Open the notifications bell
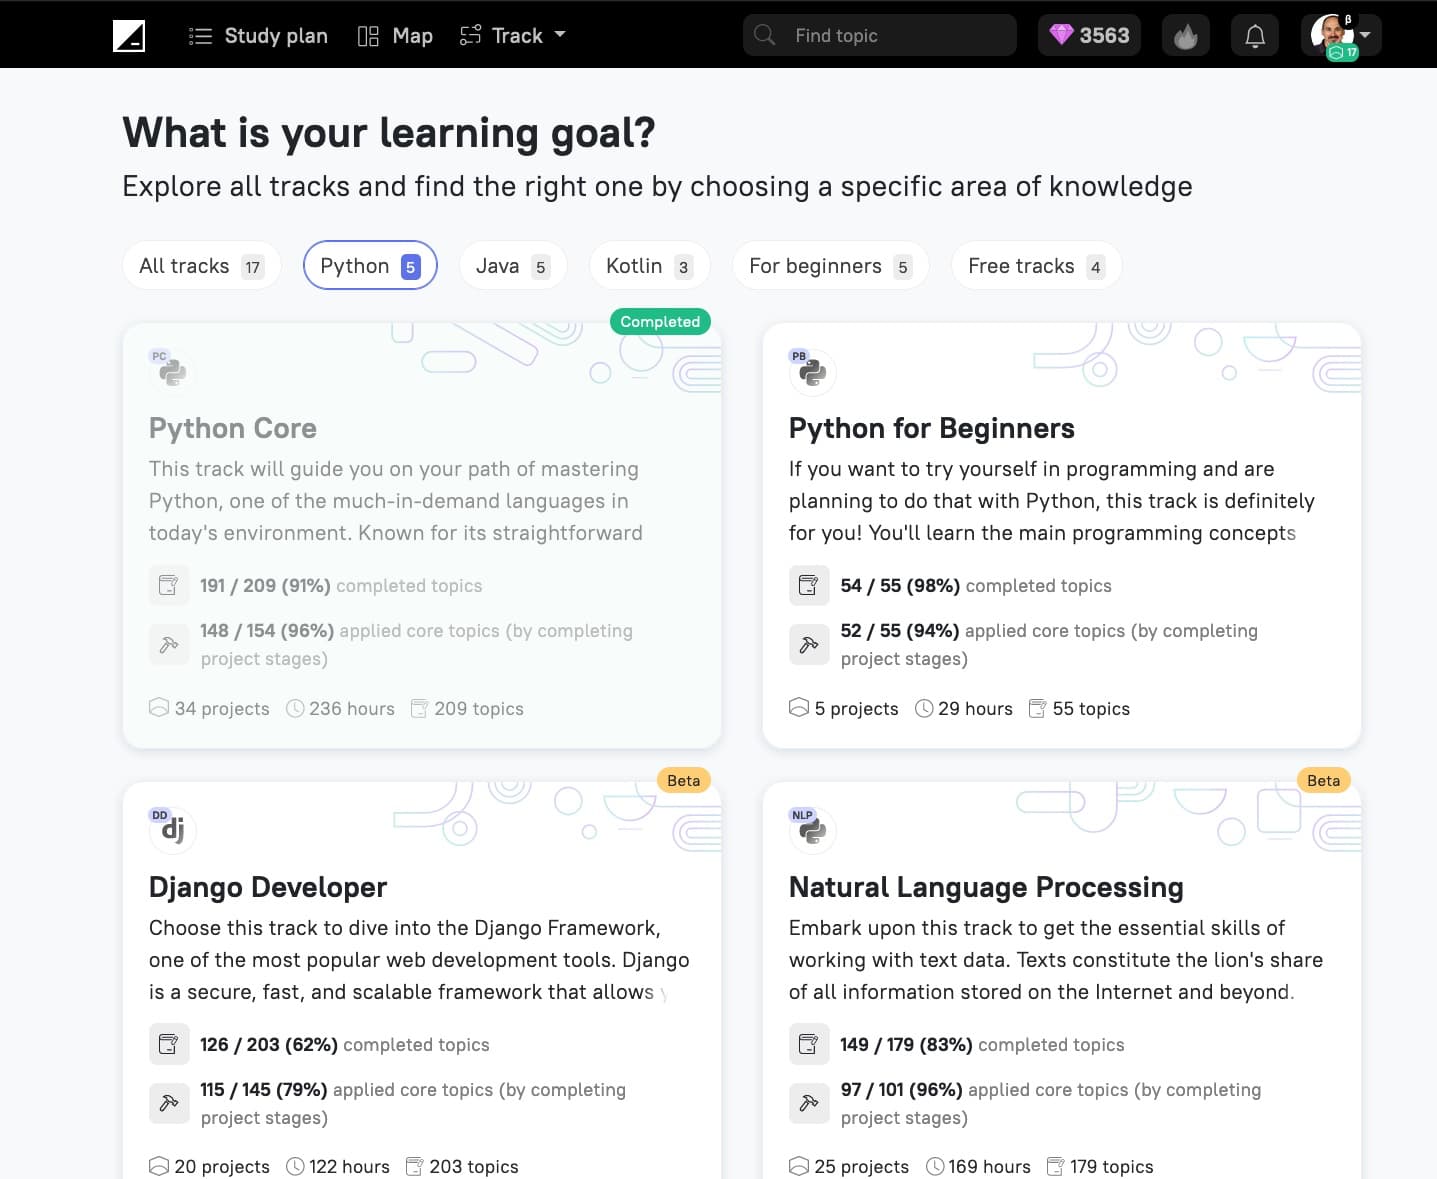 [x=1254, y=36]
